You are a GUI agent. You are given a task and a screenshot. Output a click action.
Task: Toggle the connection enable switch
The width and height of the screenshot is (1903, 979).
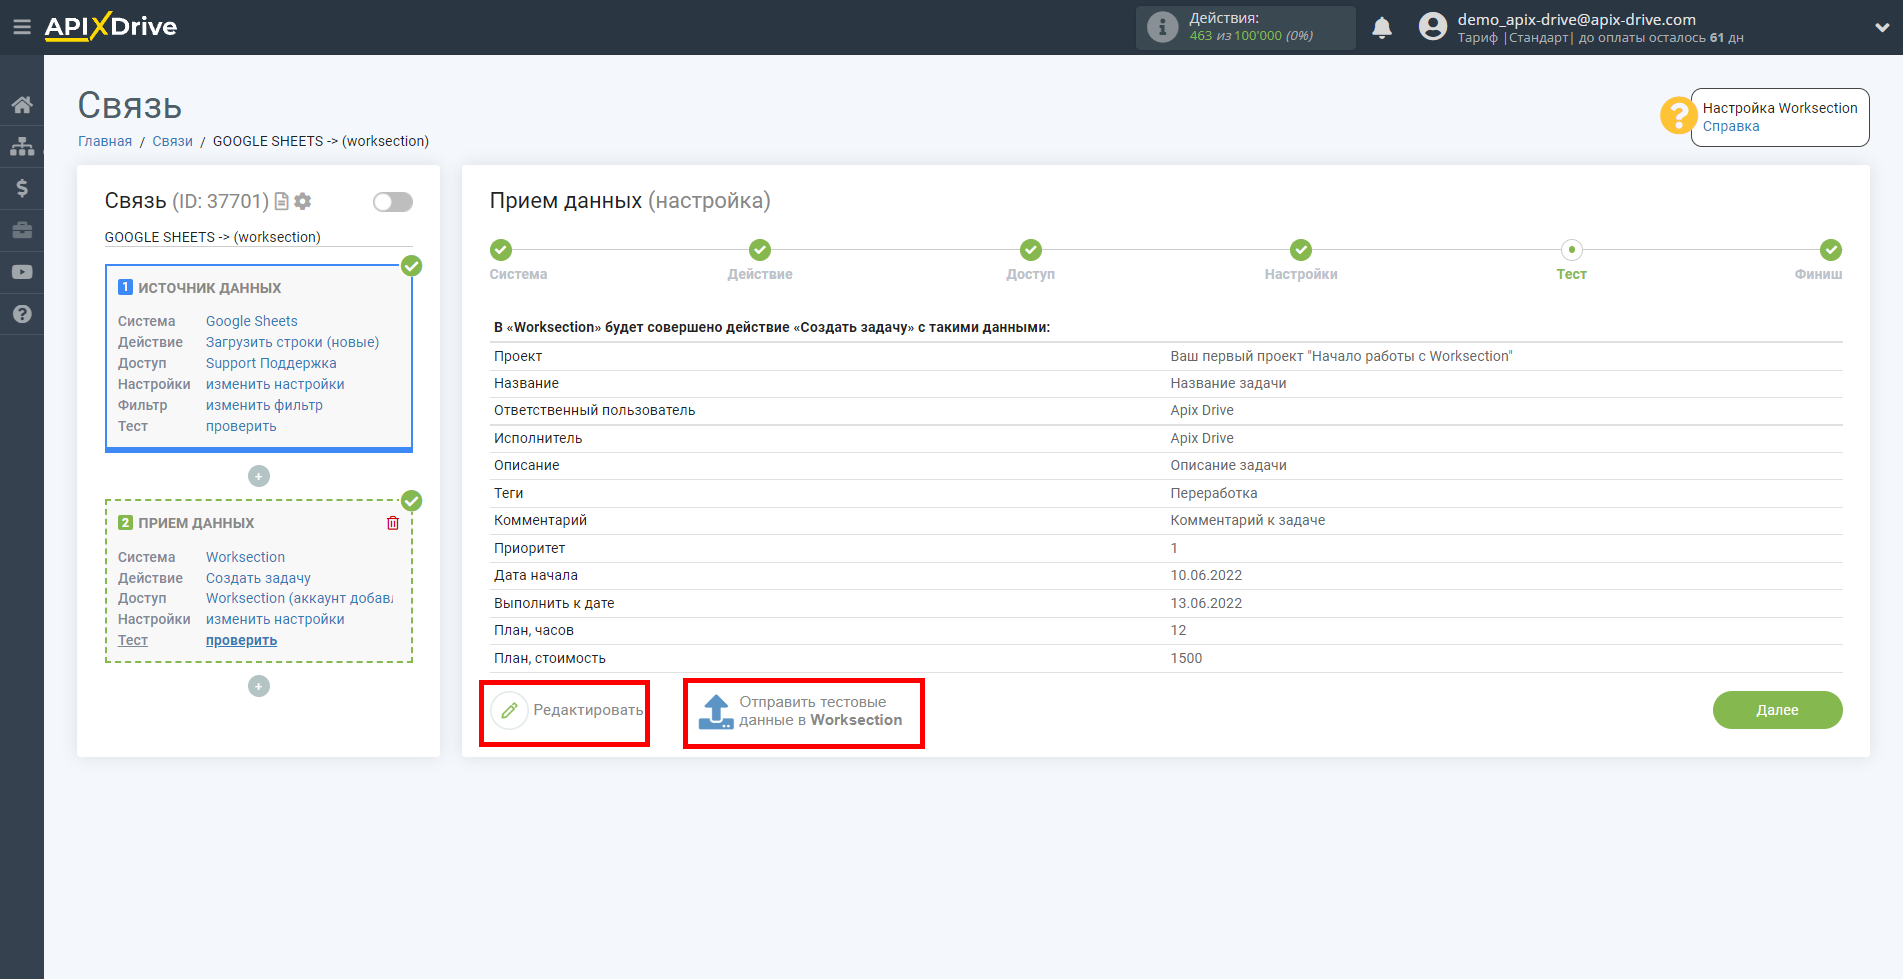[x=393, y=202]
